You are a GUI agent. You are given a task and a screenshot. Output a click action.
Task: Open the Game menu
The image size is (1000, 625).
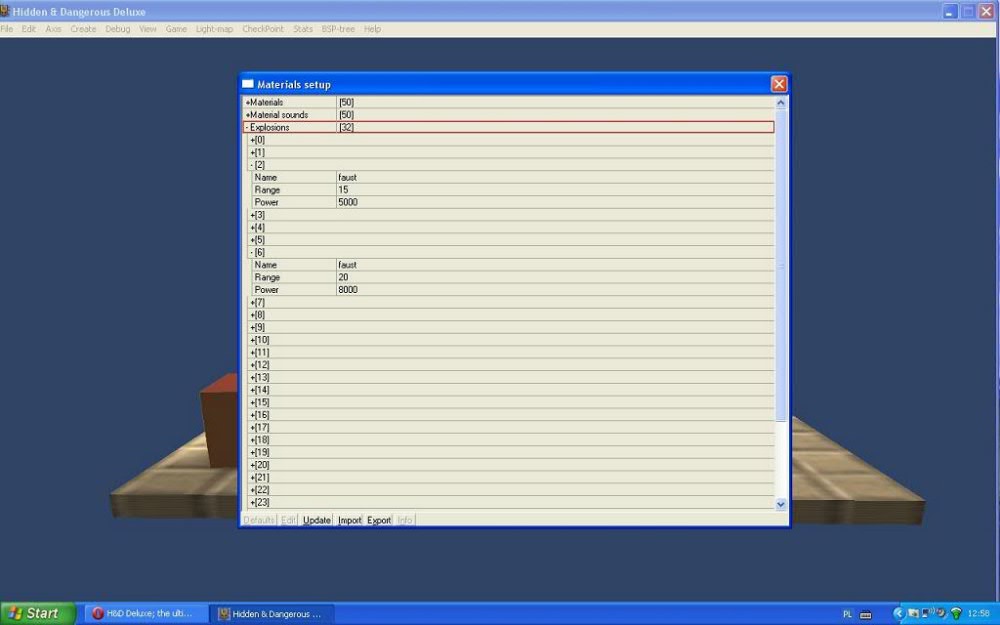pyautogui.click(x=176, y=29)
